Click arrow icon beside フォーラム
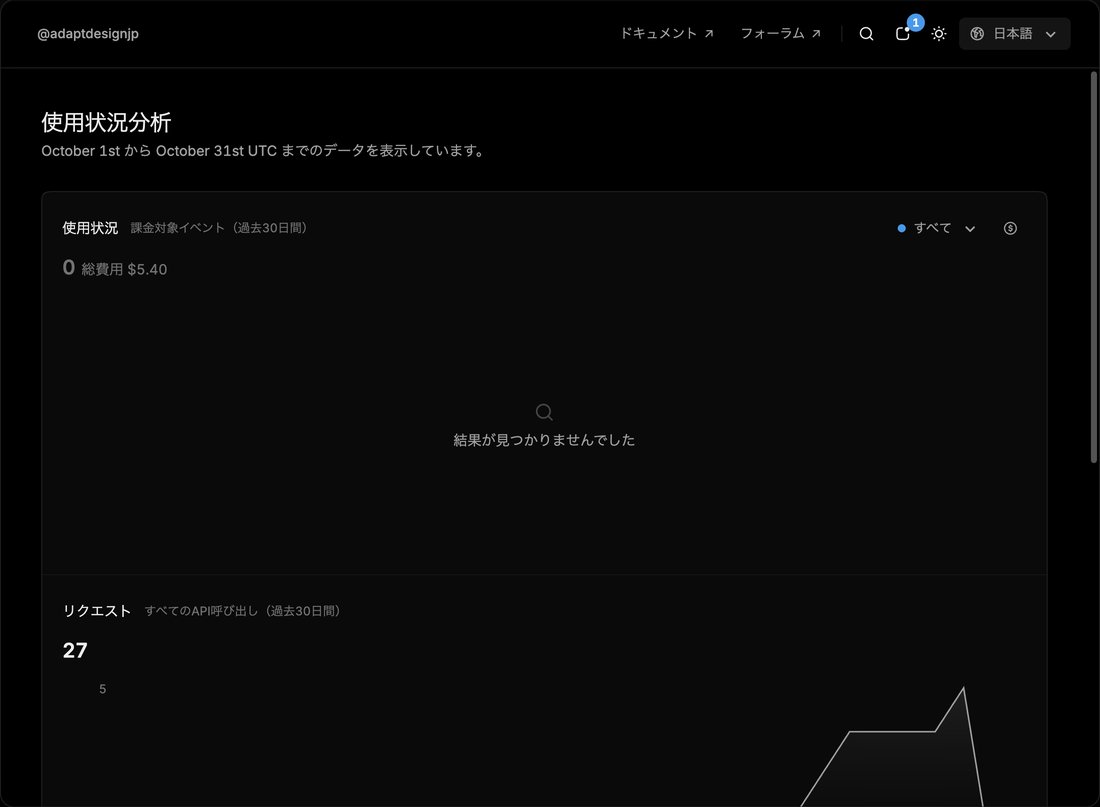Screen dimensions: 1100x807 [x=816, y=33]
